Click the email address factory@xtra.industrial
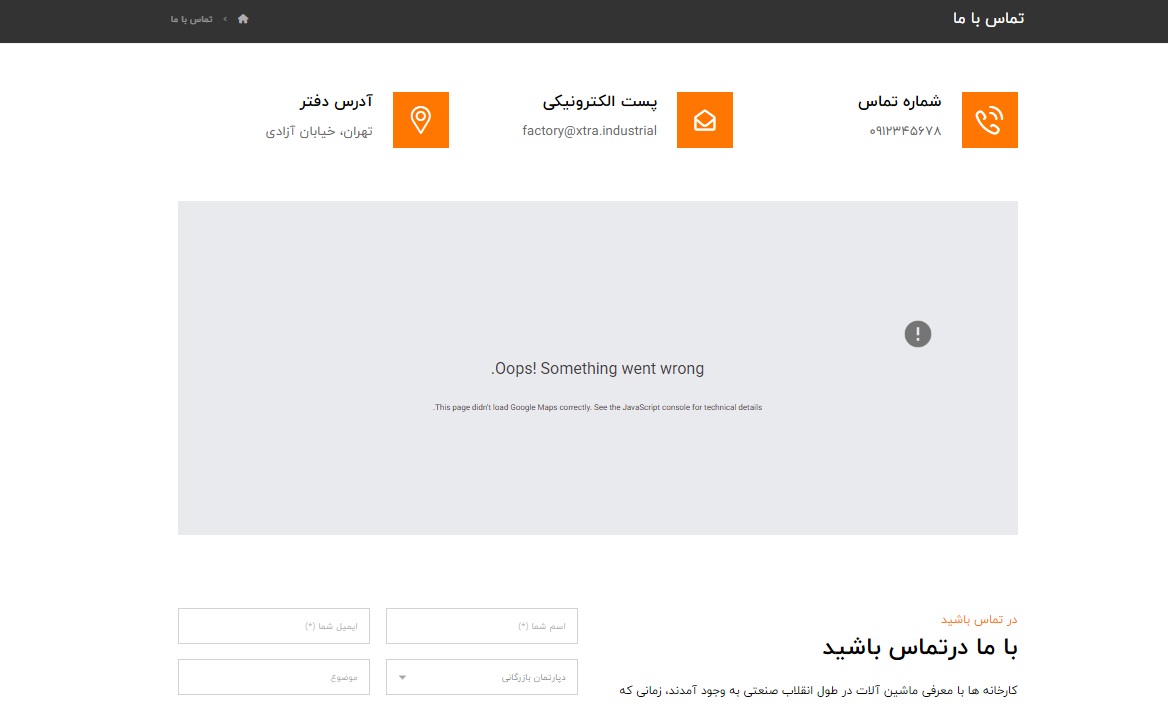Screen dimensions: 1168x704 pyautogui.click(x=589, y=130)
